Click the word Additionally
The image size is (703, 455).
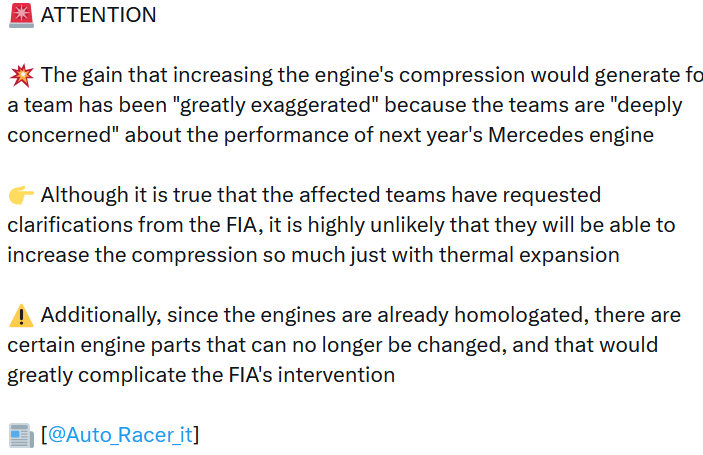[101, 316]
